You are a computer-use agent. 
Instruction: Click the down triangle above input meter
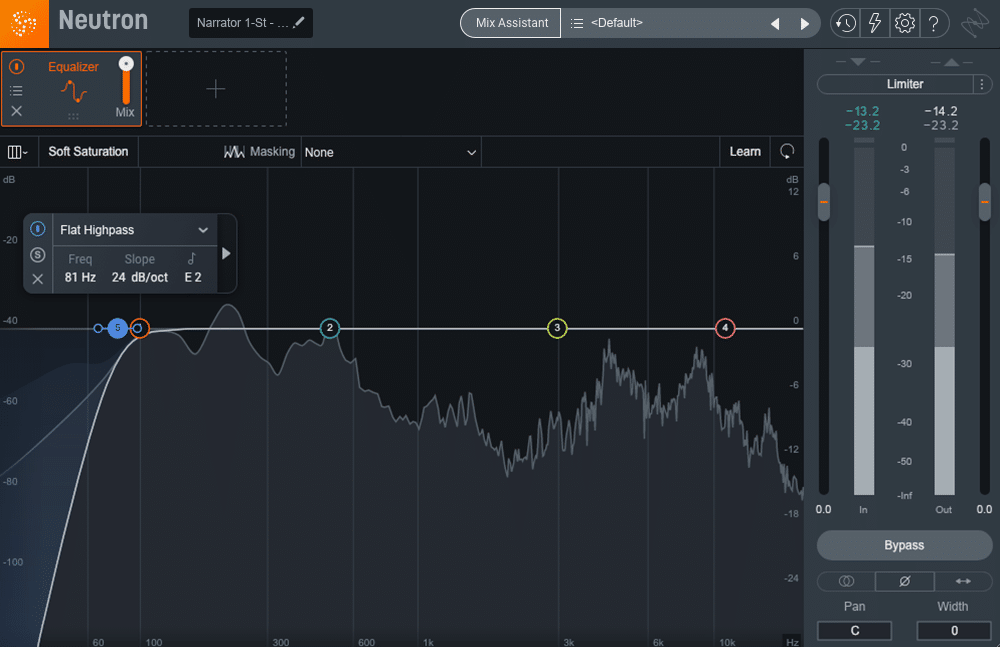pos(858,62)
